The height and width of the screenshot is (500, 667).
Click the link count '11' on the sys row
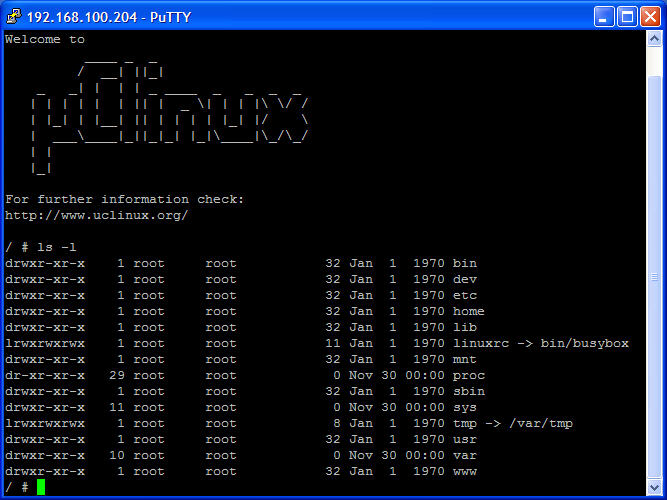pos(117,408)
